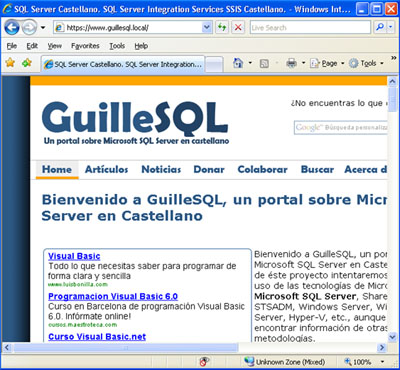Open the View menu
The height and width of the screenshot is (370, 400).
[54, 46]
